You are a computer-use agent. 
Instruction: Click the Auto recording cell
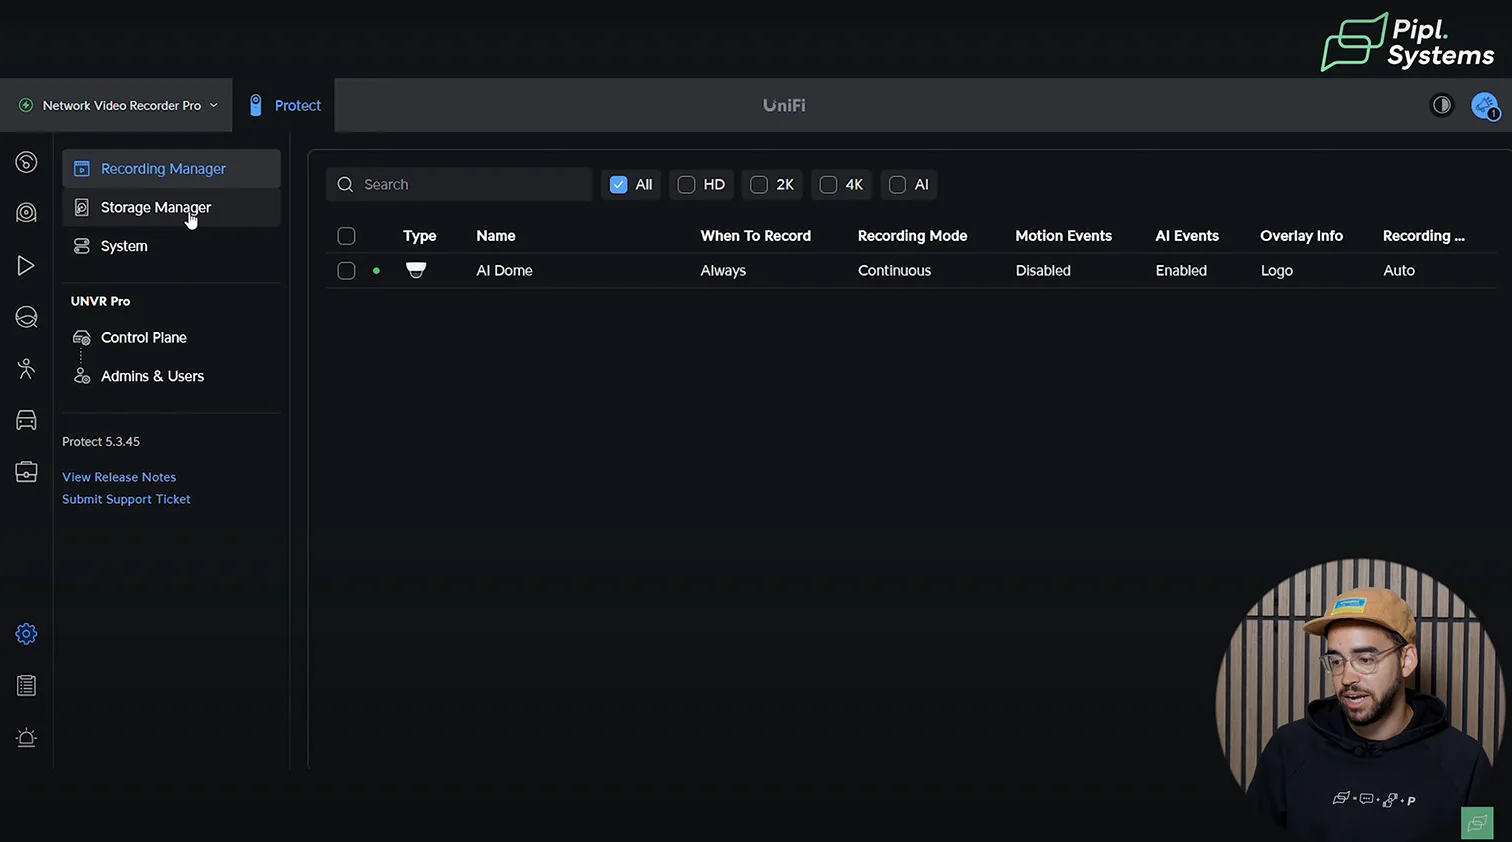point(1398,270)
